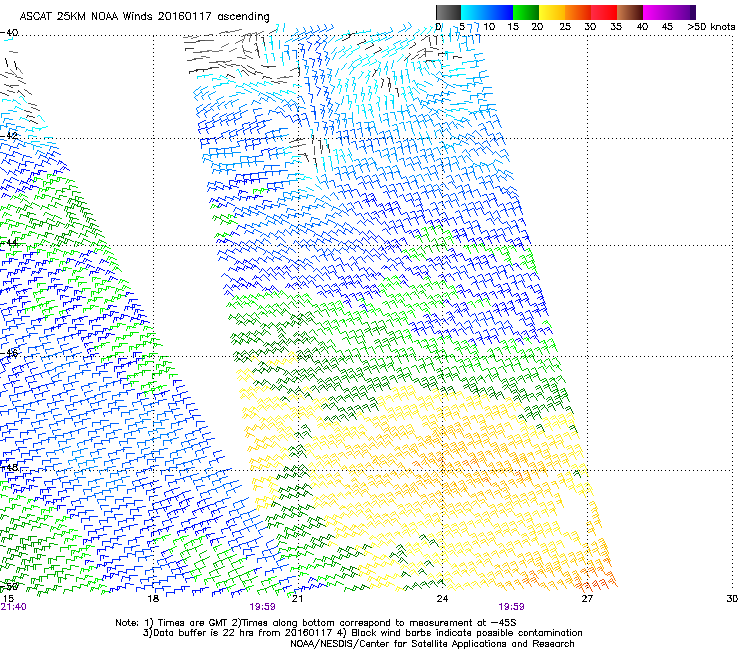Click the latitude label "-46"

coord(9,353)
